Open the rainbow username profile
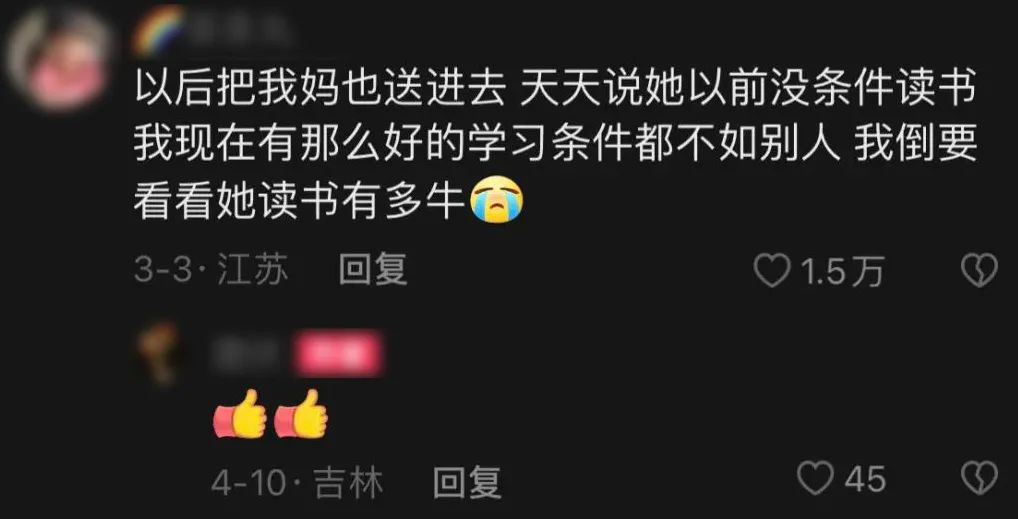Viewport: 1018px width, 519px height. [x=214, y=29]
